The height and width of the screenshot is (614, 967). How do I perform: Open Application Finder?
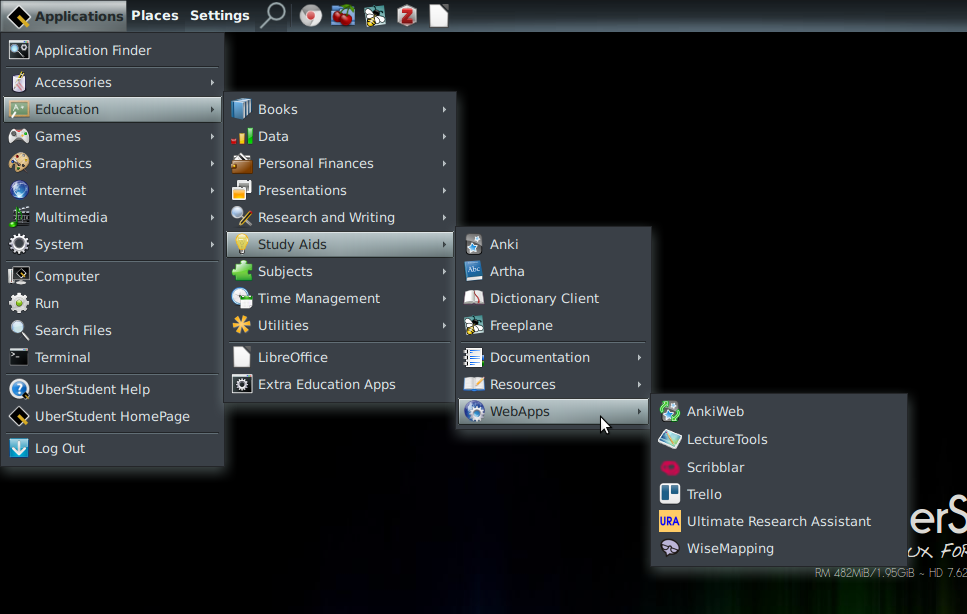[x=93, y=50]
